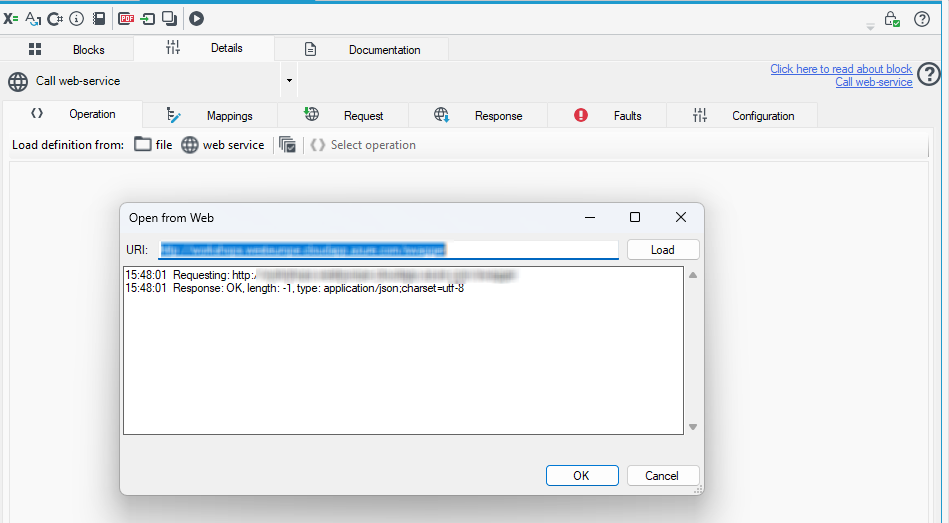Open the Mappings tab
This screenshot has width=949, height=523.
210,116
